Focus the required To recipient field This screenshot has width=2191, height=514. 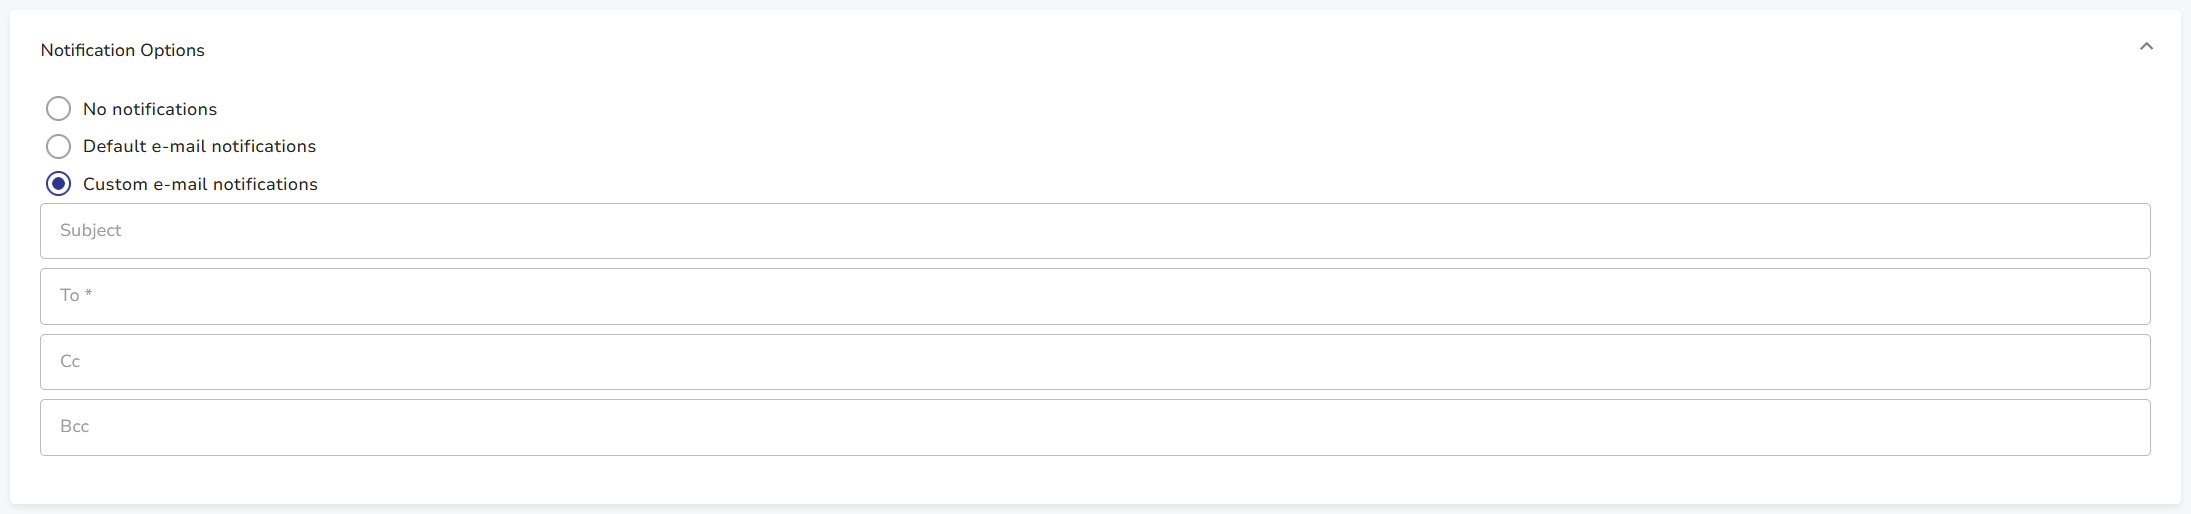[x=1095, y=296]
